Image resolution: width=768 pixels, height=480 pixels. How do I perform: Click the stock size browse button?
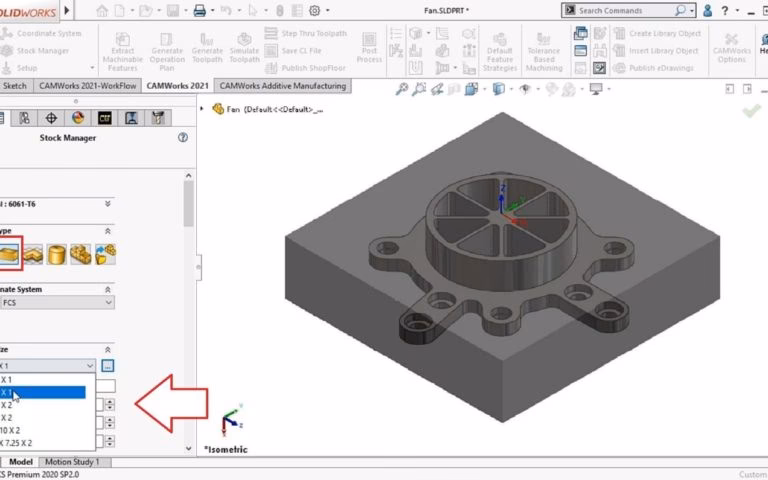click(x=108, y=365)
